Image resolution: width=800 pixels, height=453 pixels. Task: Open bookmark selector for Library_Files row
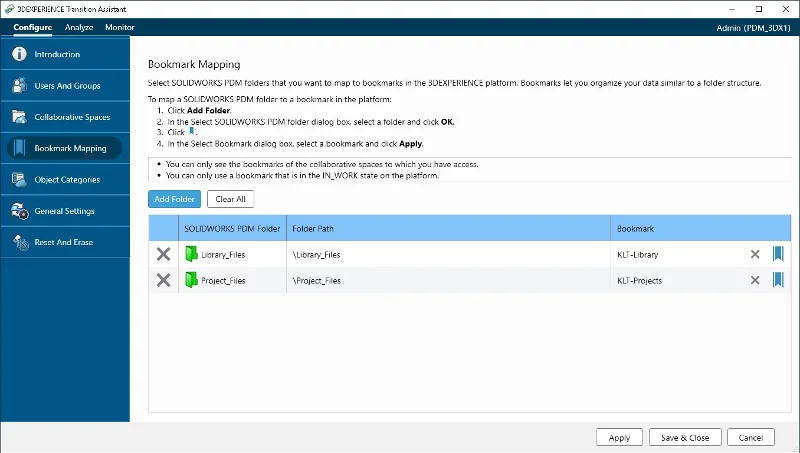point(778,254)
